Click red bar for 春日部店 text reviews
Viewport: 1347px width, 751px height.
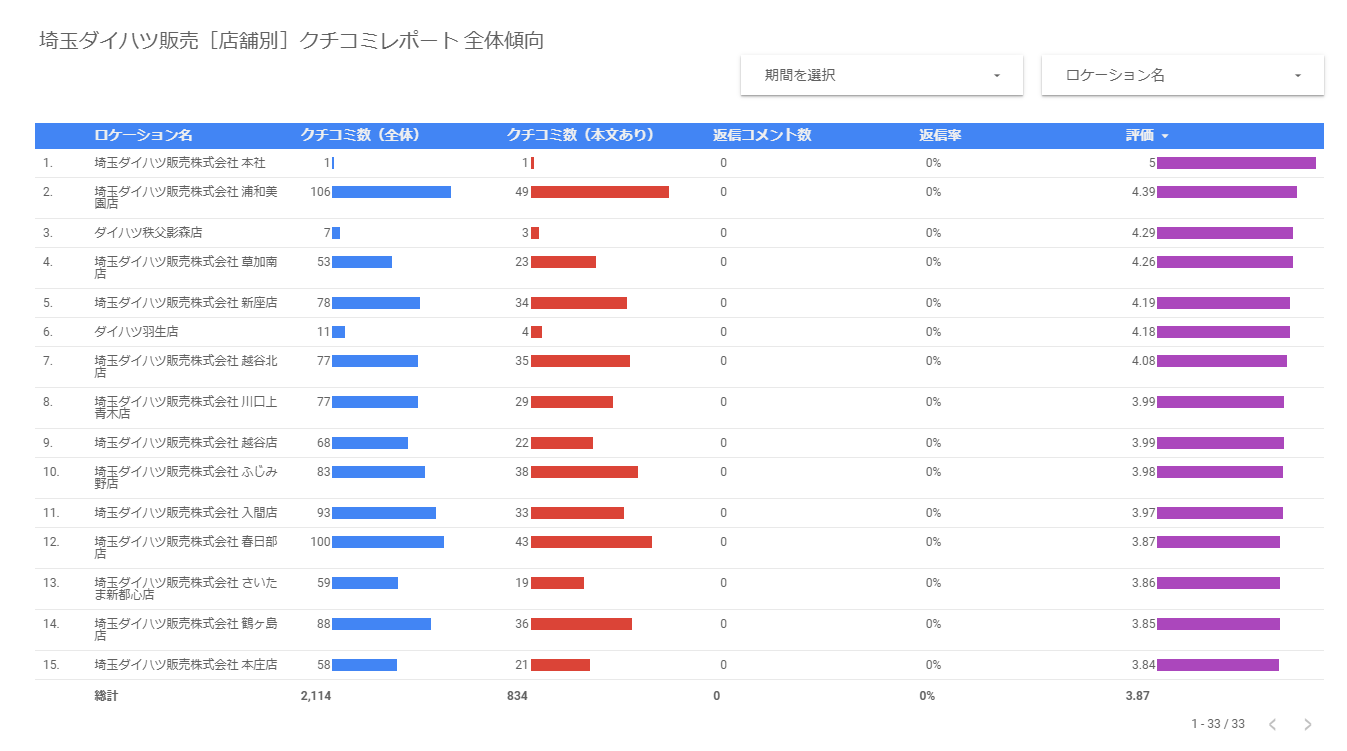[591, 542]
